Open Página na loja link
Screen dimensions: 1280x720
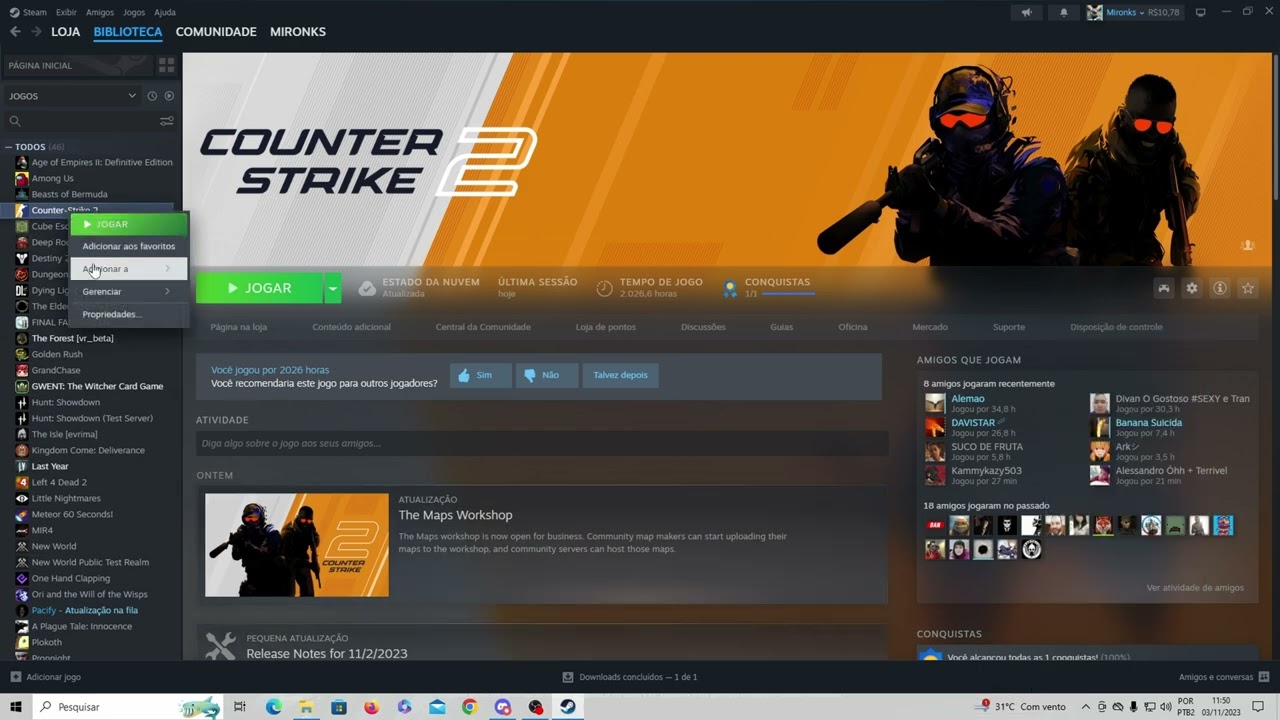(x=238, y=327)
